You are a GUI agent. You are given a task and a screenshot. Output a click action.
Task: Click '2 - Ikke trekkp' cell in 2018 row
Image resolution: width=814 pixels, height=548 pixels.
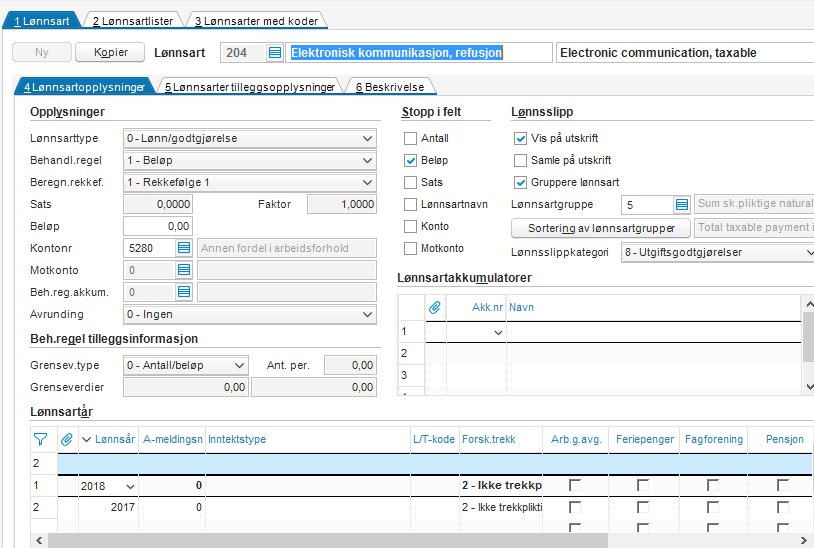click(x=501, y=485)
